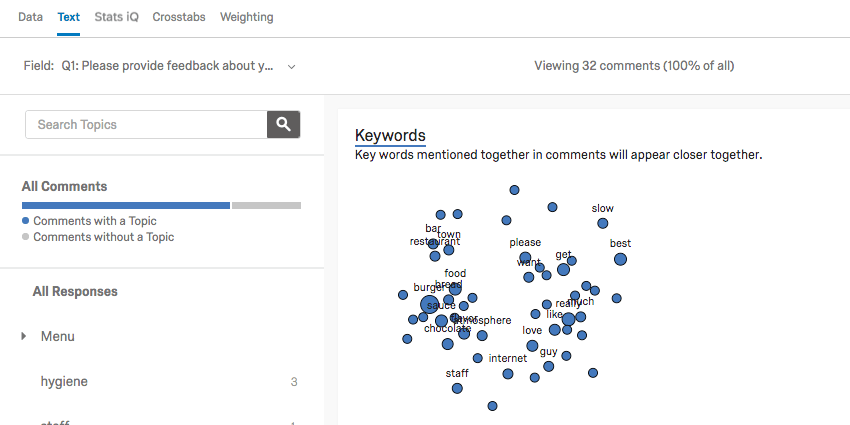This screenshot has height=425, width=850.
Task: Select the Weighting tab
Action: click(246, 17)
